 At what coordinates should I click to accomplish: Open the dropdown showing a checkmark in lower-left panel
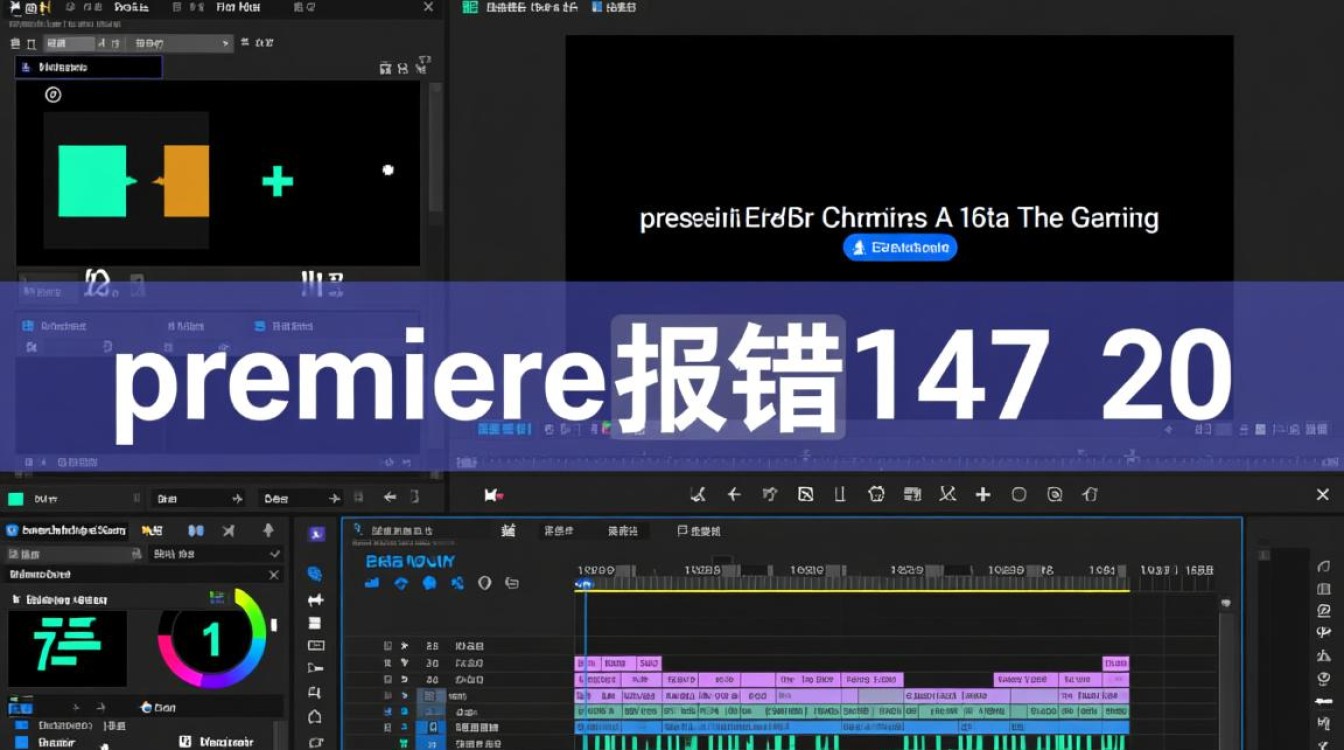tap(215, 553)
